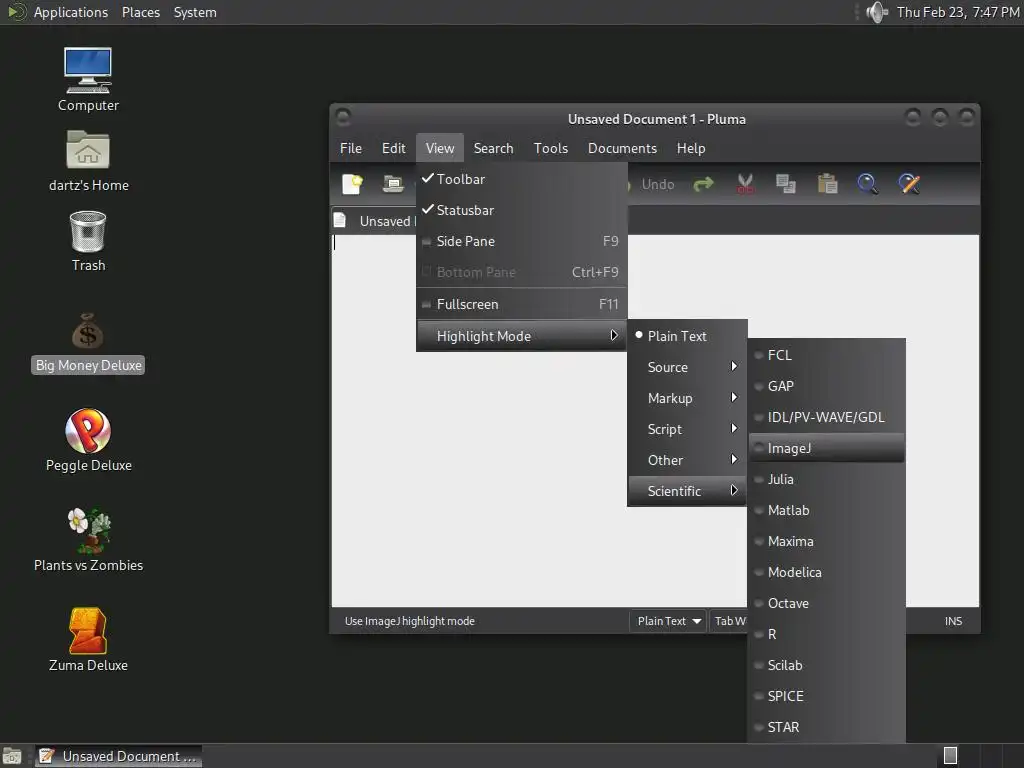Image resolution: width=1024 pixels, height=768 pixels.
Task: Select the Plain Text radio option
Action: [687, 336]
